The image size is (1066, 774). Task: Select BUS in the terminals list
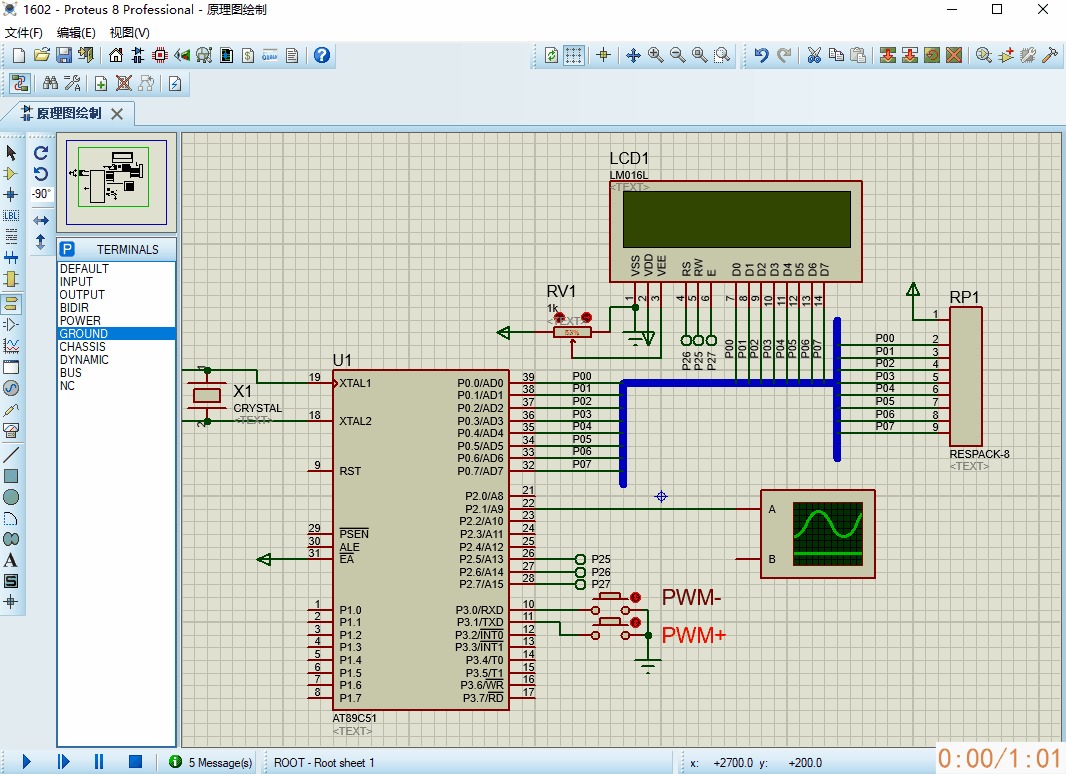pyautogui.click(x=116, y=373)
